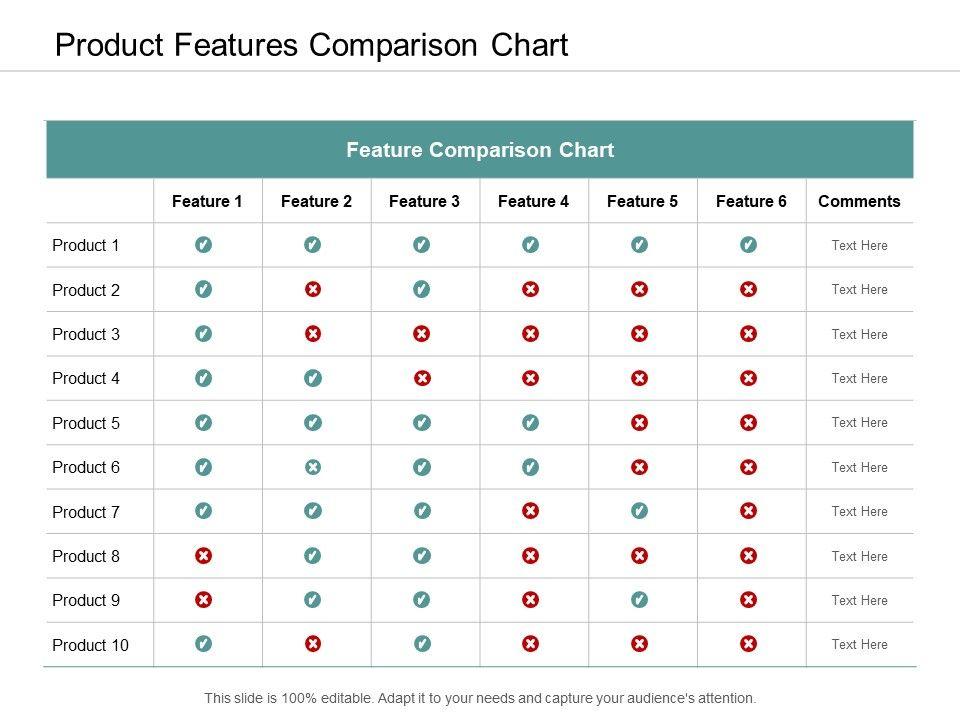This screenshot has height=720, width=960.
Task: Click the Feature Comparison Chart banner
Action: click(x=480, y=150)
